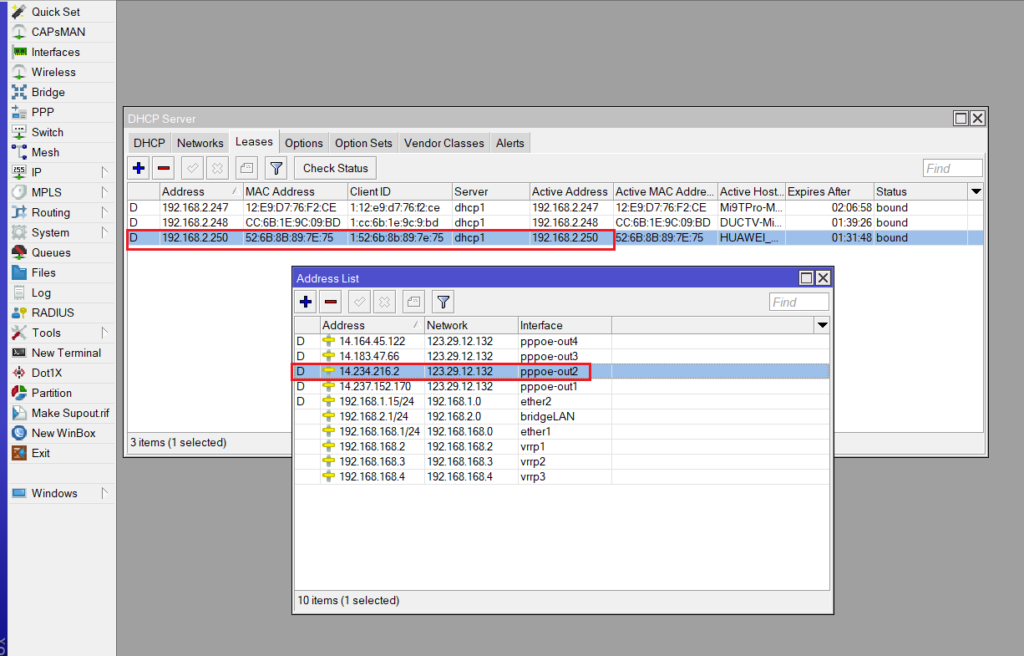
Task: Open the Address List column chooser dropdown
Action: 822,325
